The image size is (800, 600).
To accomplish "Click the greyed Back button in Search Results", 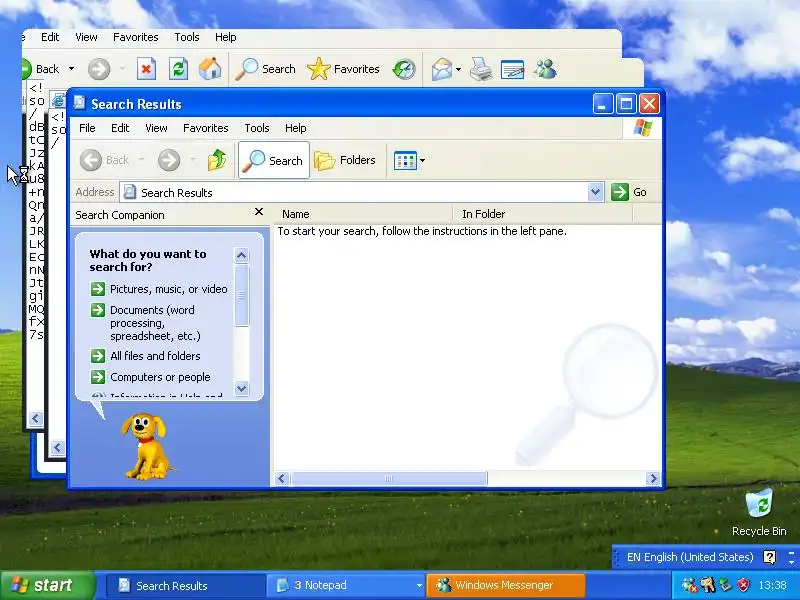I will (x=105, y=160).
